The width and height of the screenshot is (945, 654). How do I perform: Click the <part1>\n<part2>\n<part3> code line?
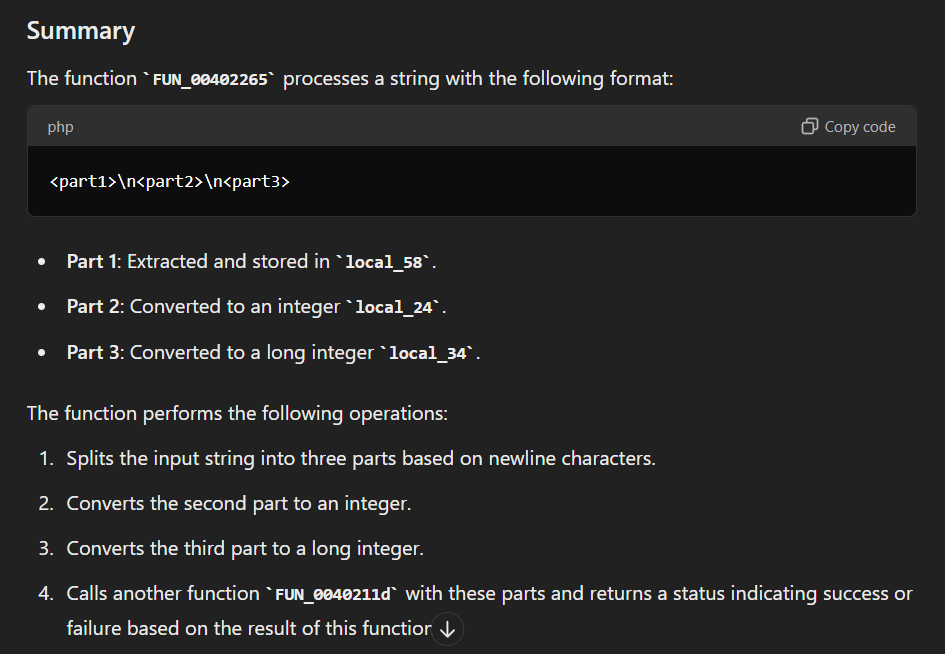(x=169, y=182)
